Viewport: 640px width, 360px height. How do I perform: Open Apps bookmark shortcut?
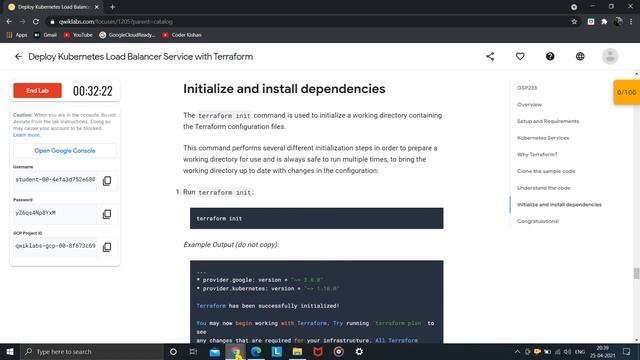[x=17, y=35]
